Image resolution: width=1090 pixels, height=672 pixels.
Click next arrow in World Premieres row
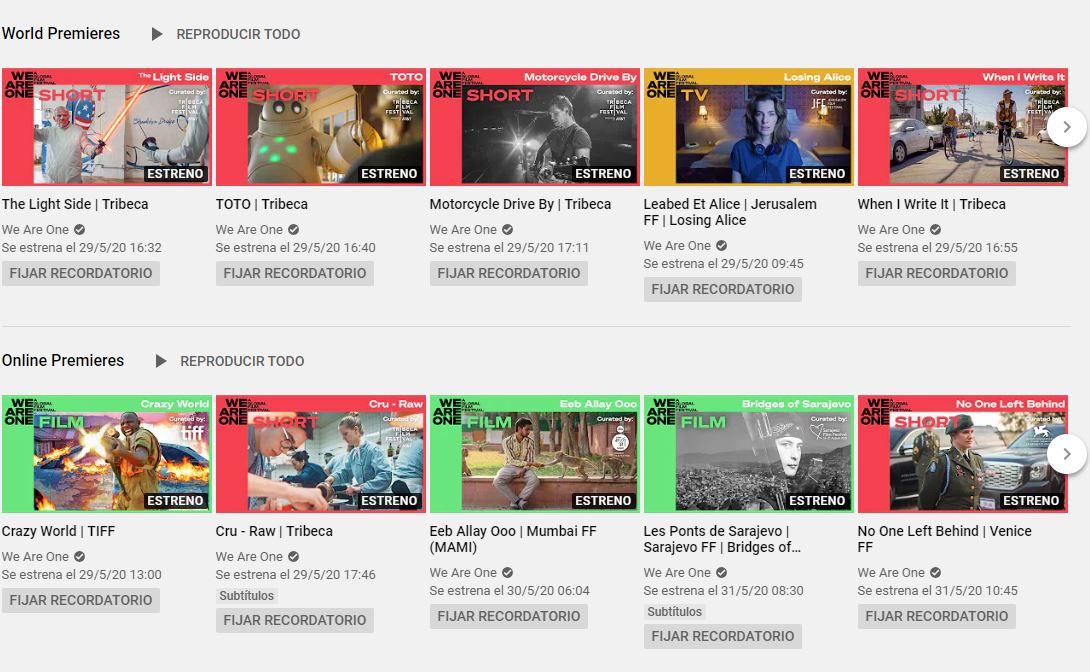tap(1066, 126)
